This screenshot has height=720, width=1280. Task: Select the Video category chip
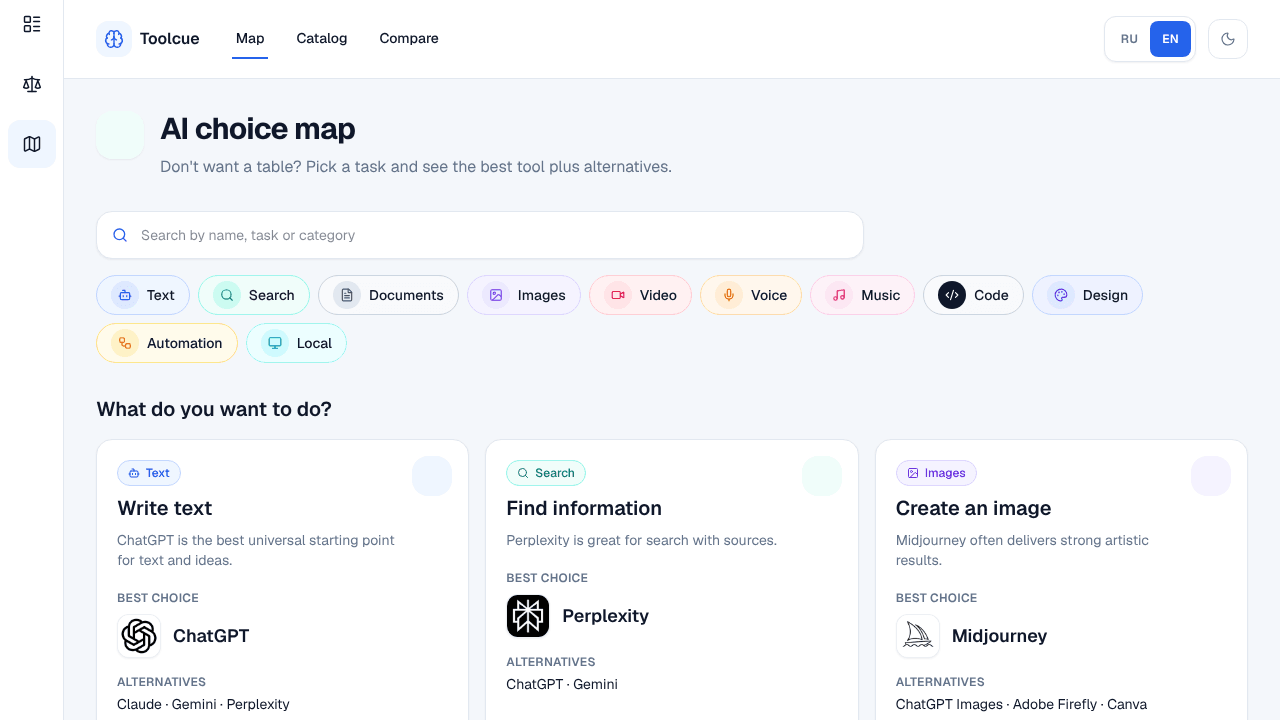[640, 295]
